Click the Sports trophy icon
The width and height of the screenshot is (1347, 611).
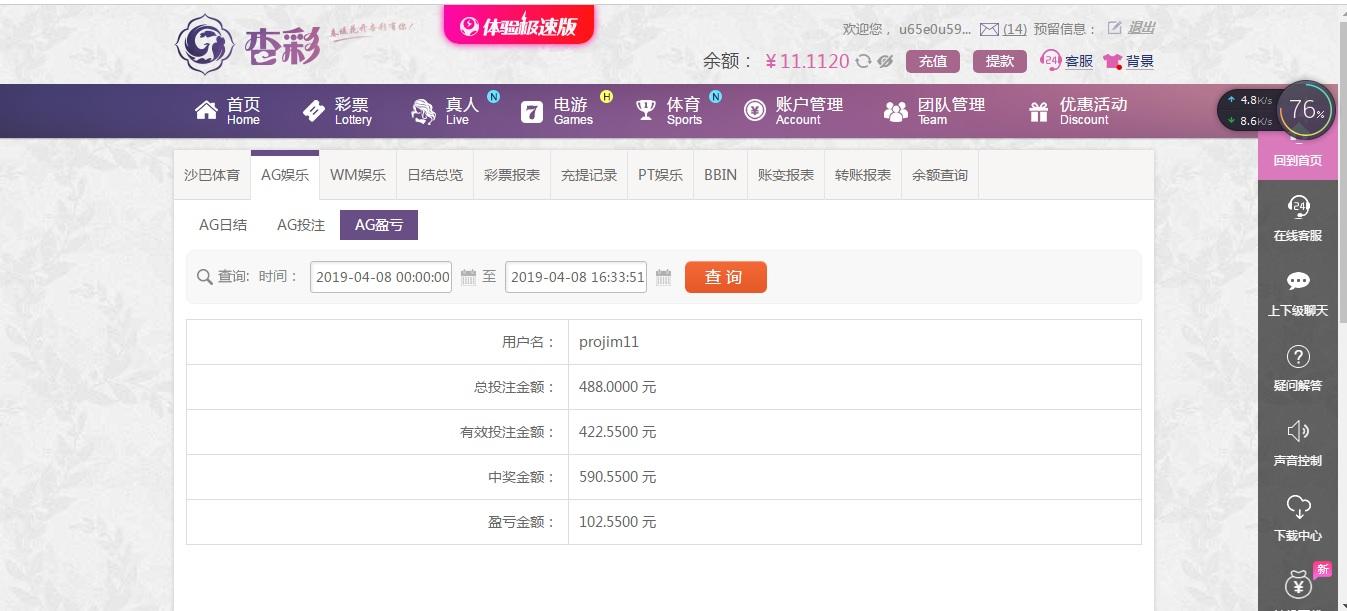pos(646,110)
